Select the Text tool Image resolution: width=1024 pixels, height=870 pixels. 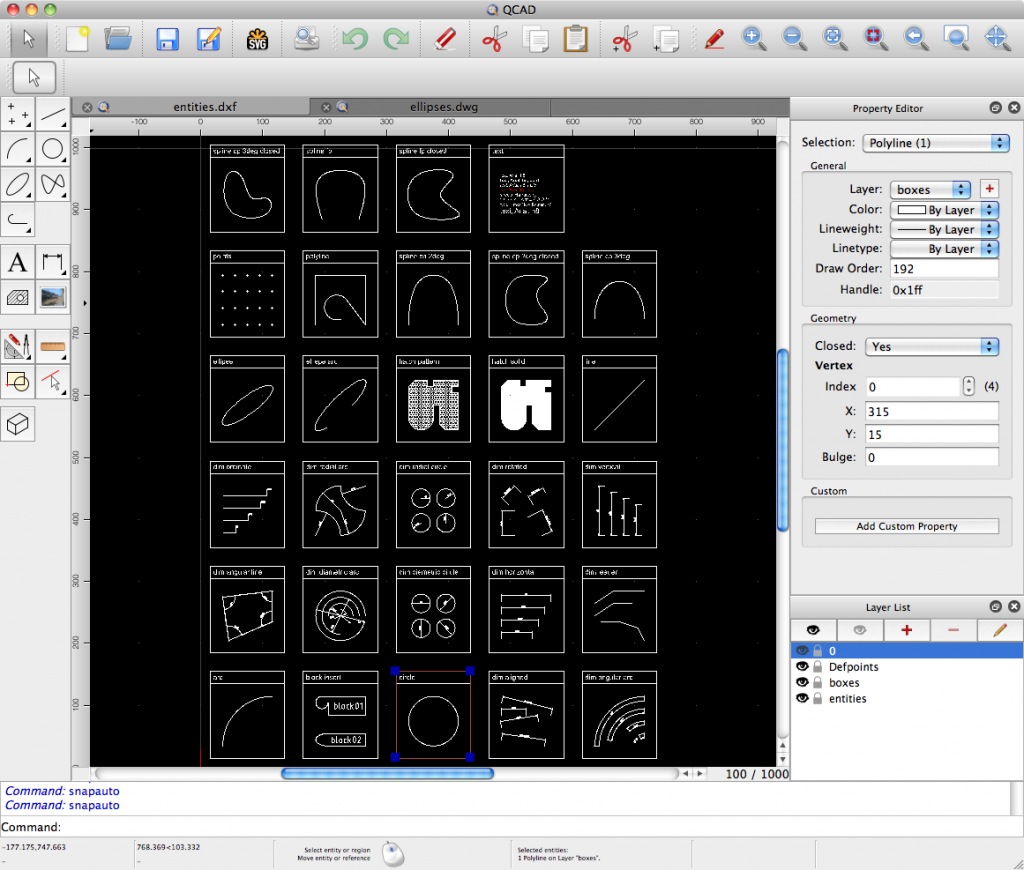click(17, 262)
